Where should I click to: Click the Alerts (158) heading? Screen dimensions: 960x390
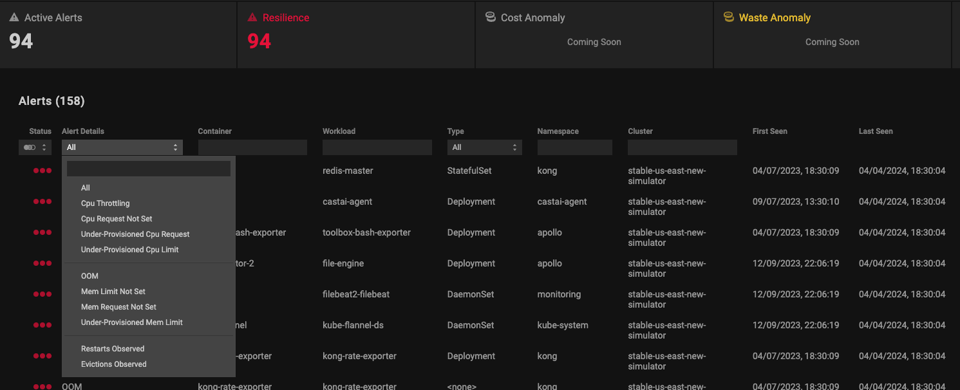coord(51,100)
